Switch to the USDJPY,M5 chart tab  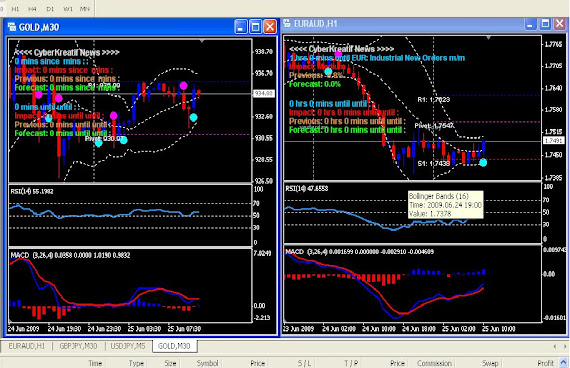point(128,346)
